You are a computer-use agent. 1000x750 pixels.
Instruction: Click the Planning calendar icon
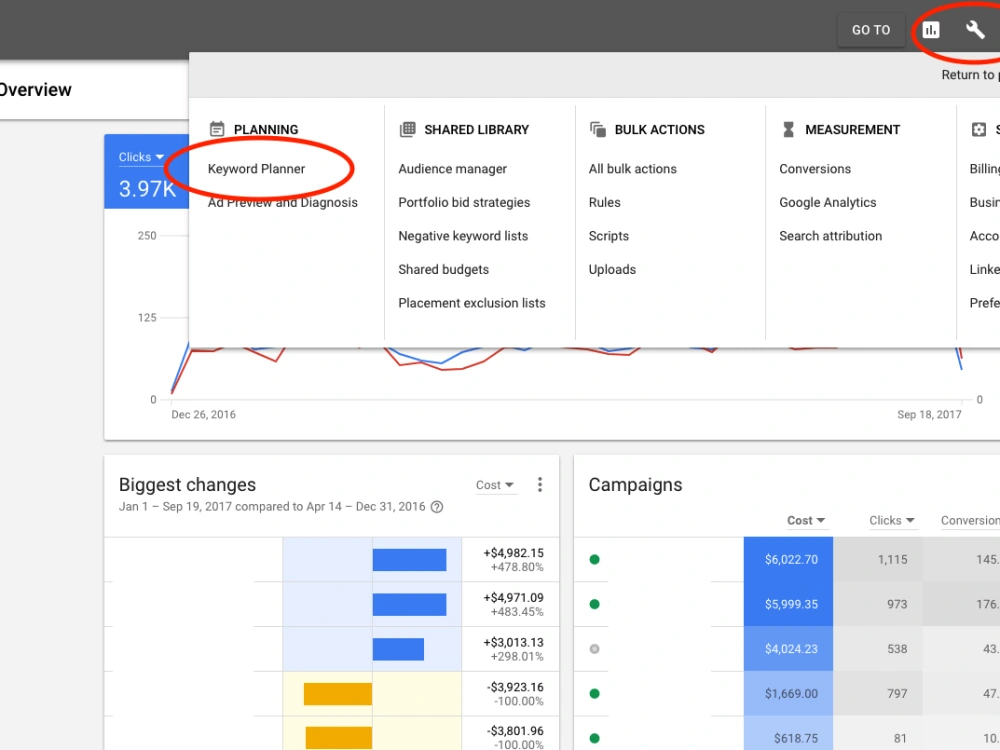tap(217, 129)
